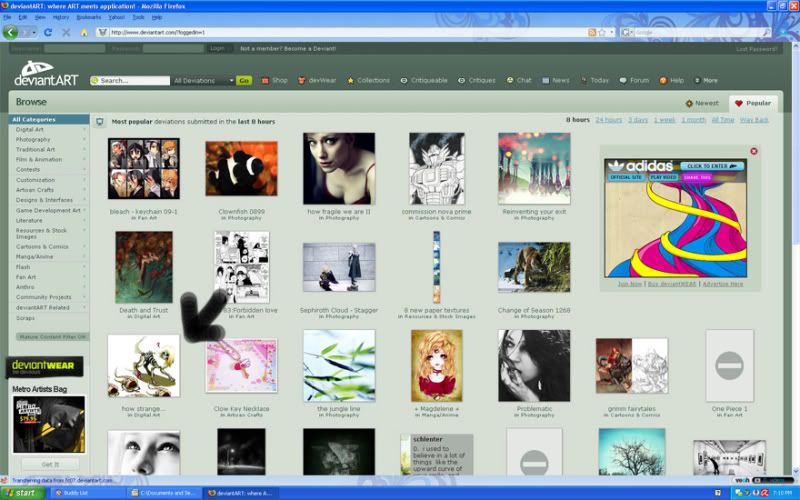Filter popular deviations by 1 week
This screenshot has height=500, width=800.
pyautogui.click(x=664, y=120)
